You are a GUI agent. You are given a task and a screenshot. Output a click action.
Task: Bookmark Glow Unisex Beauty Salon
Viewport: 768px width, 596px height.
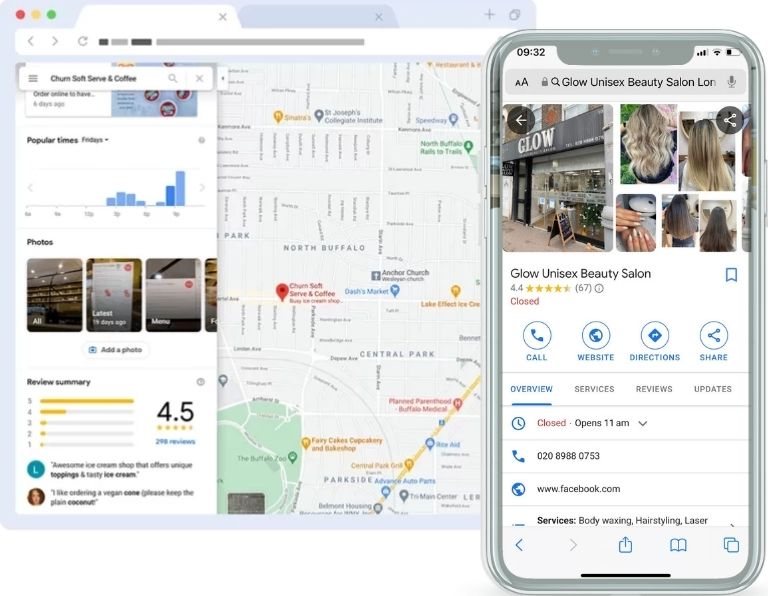click(731, 275)
